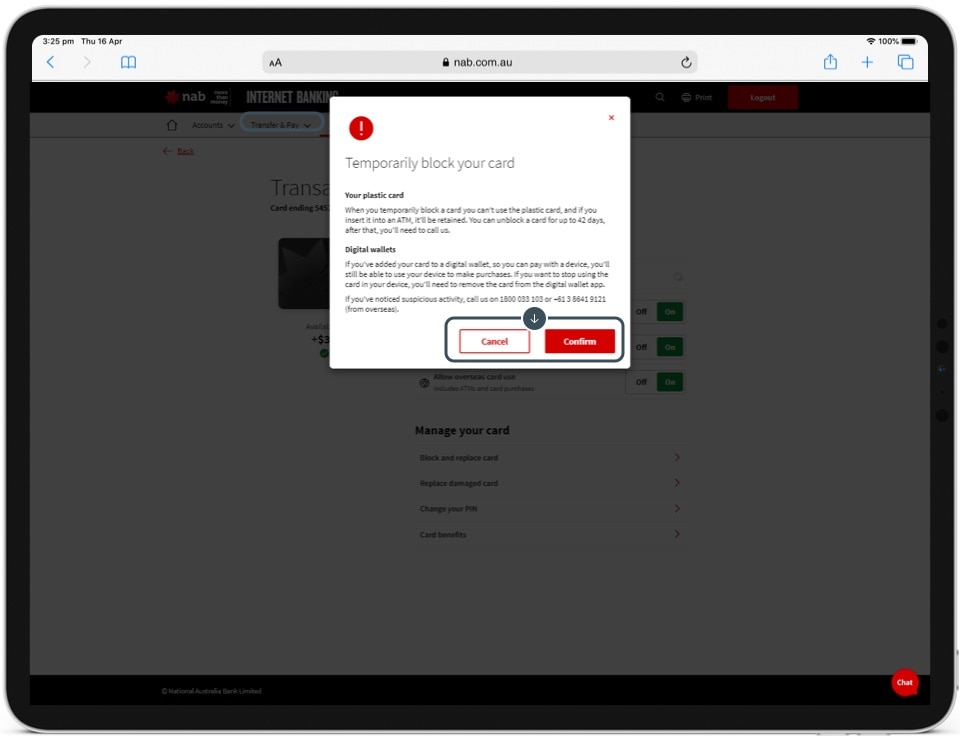Click the Cancel button in dialog
This screenshot has height=740, width=960.
[494, 341]
